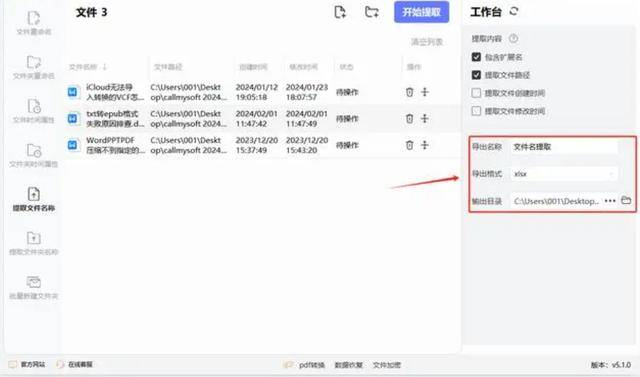Delete the txt转epub file with trash icon
Image resolution: width=640 pixels, height=377 pixels.
coord(409,119)
